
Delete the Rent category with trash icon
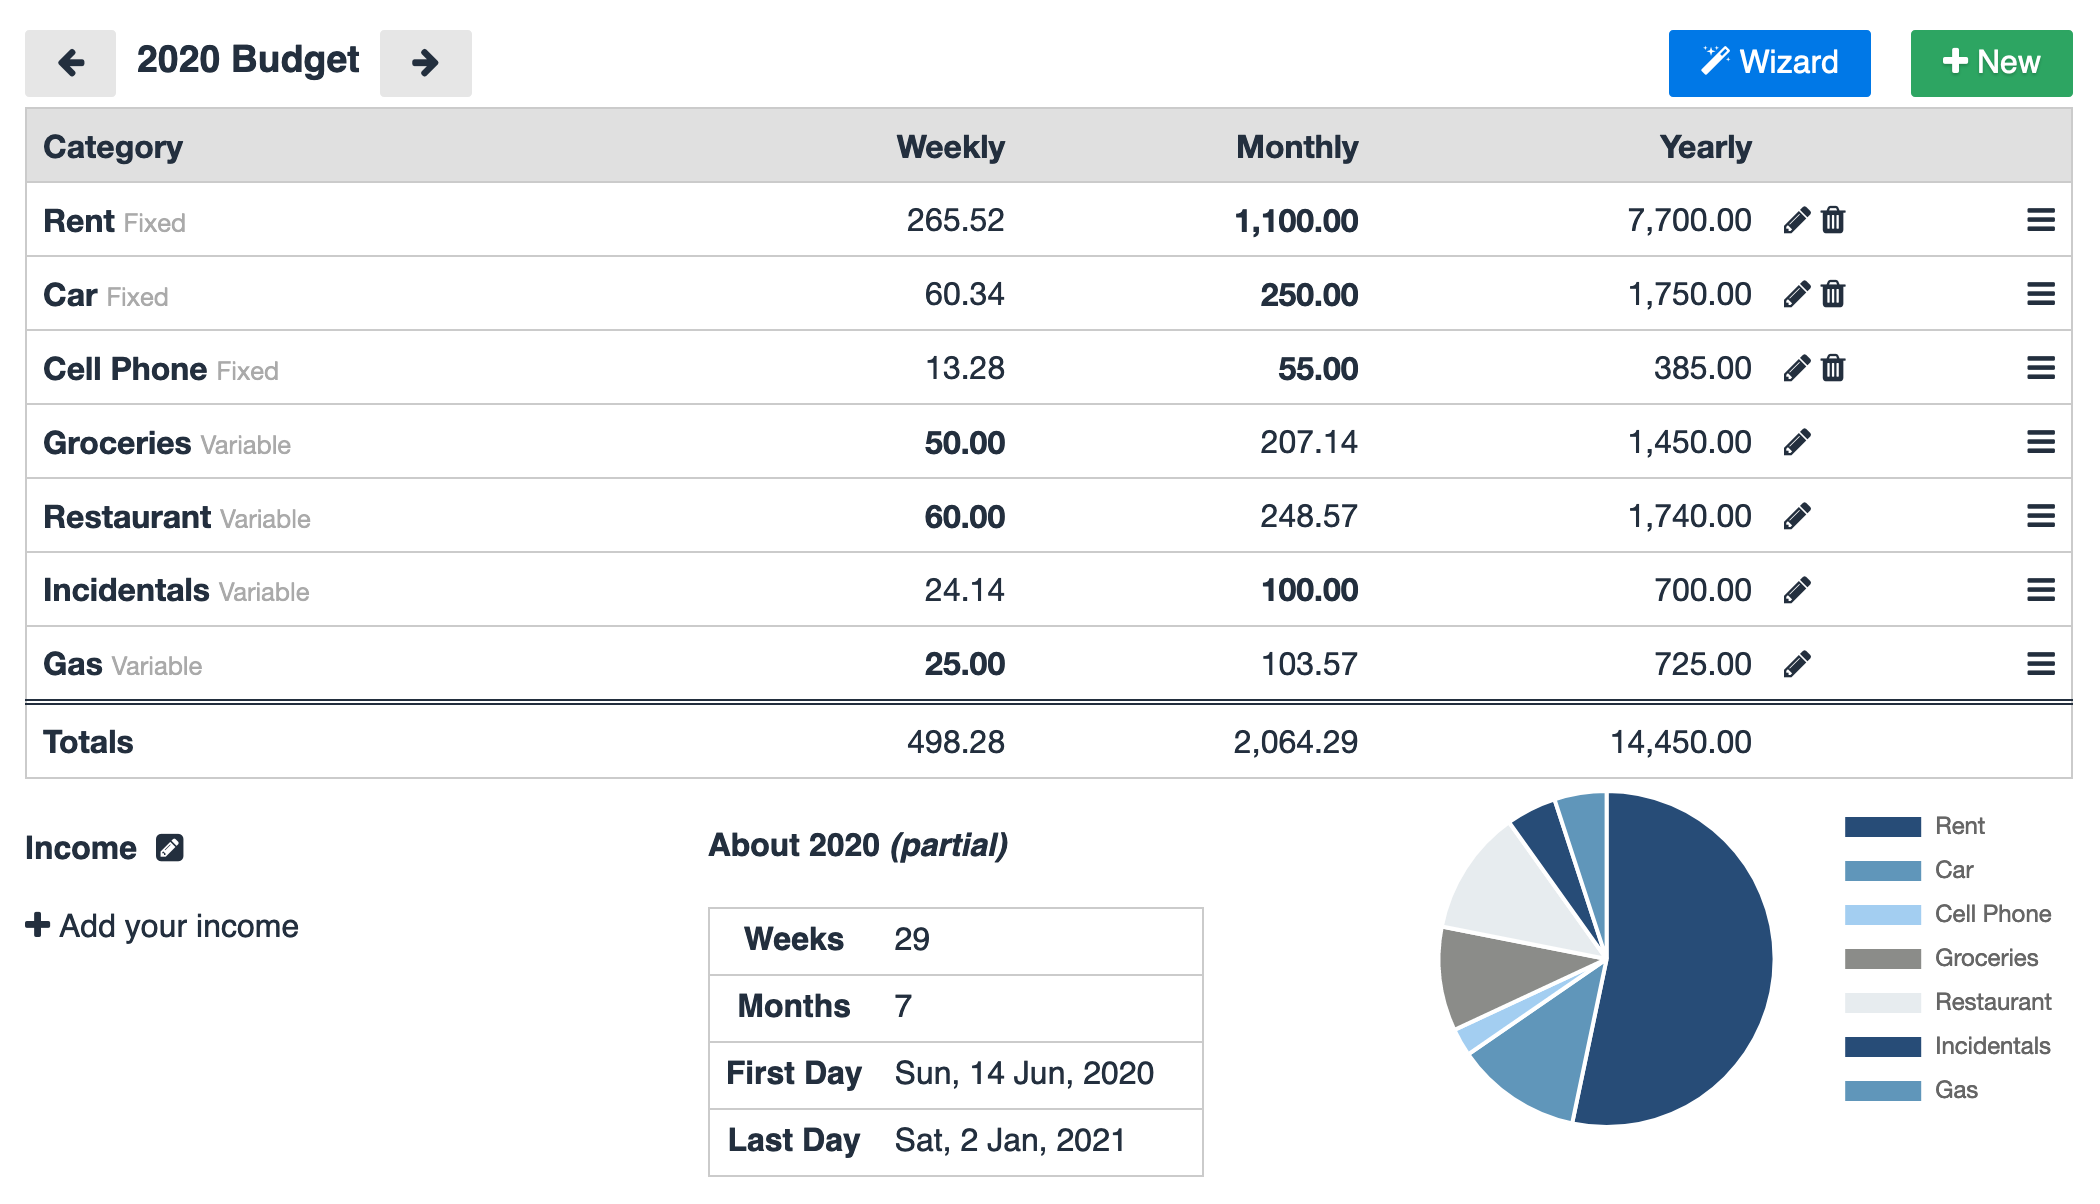coord(1833,220)
